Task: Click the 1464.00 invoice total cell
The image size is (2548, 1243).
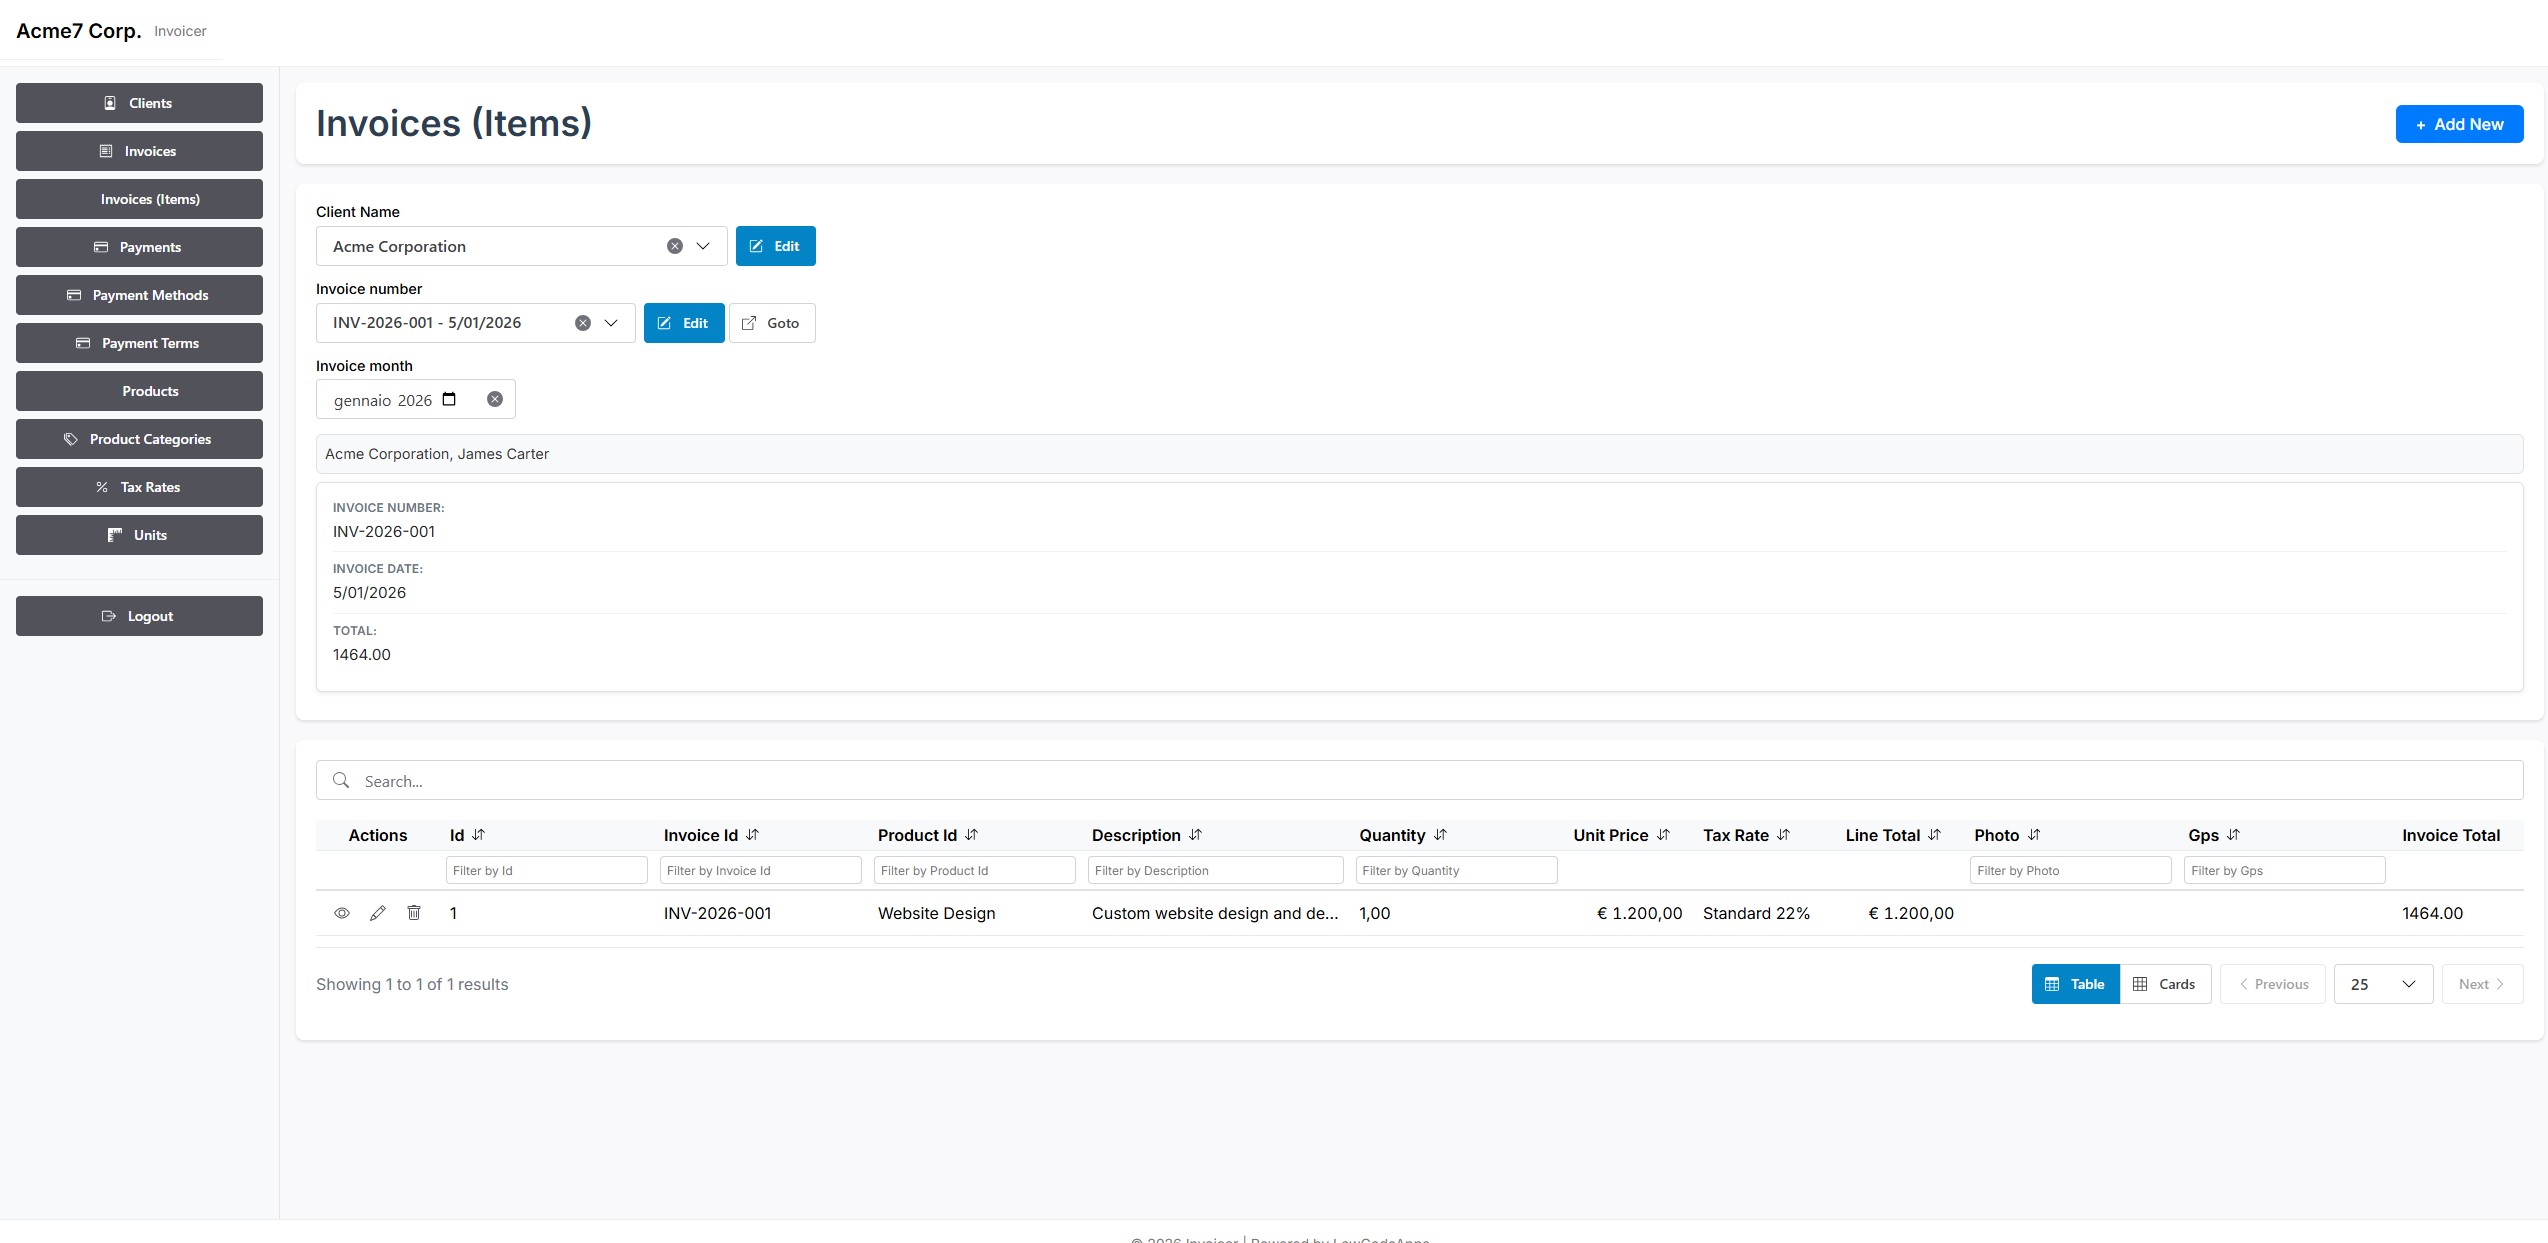Action: tap(2432, 913)
